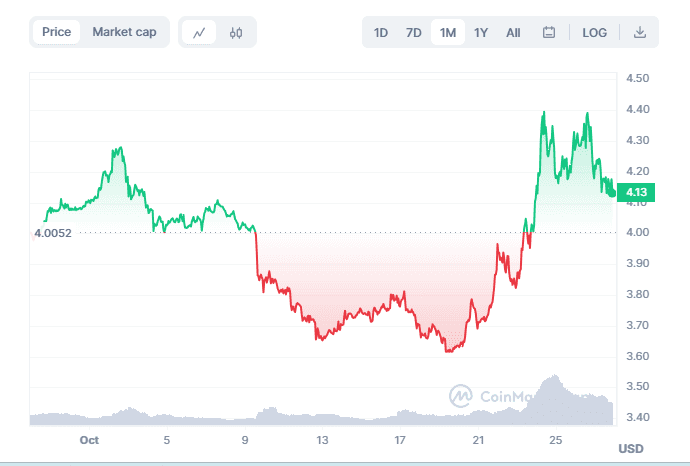Open the calendar date range picker
The width and height of the screenshot is (690, 466).
pos(549,32)
